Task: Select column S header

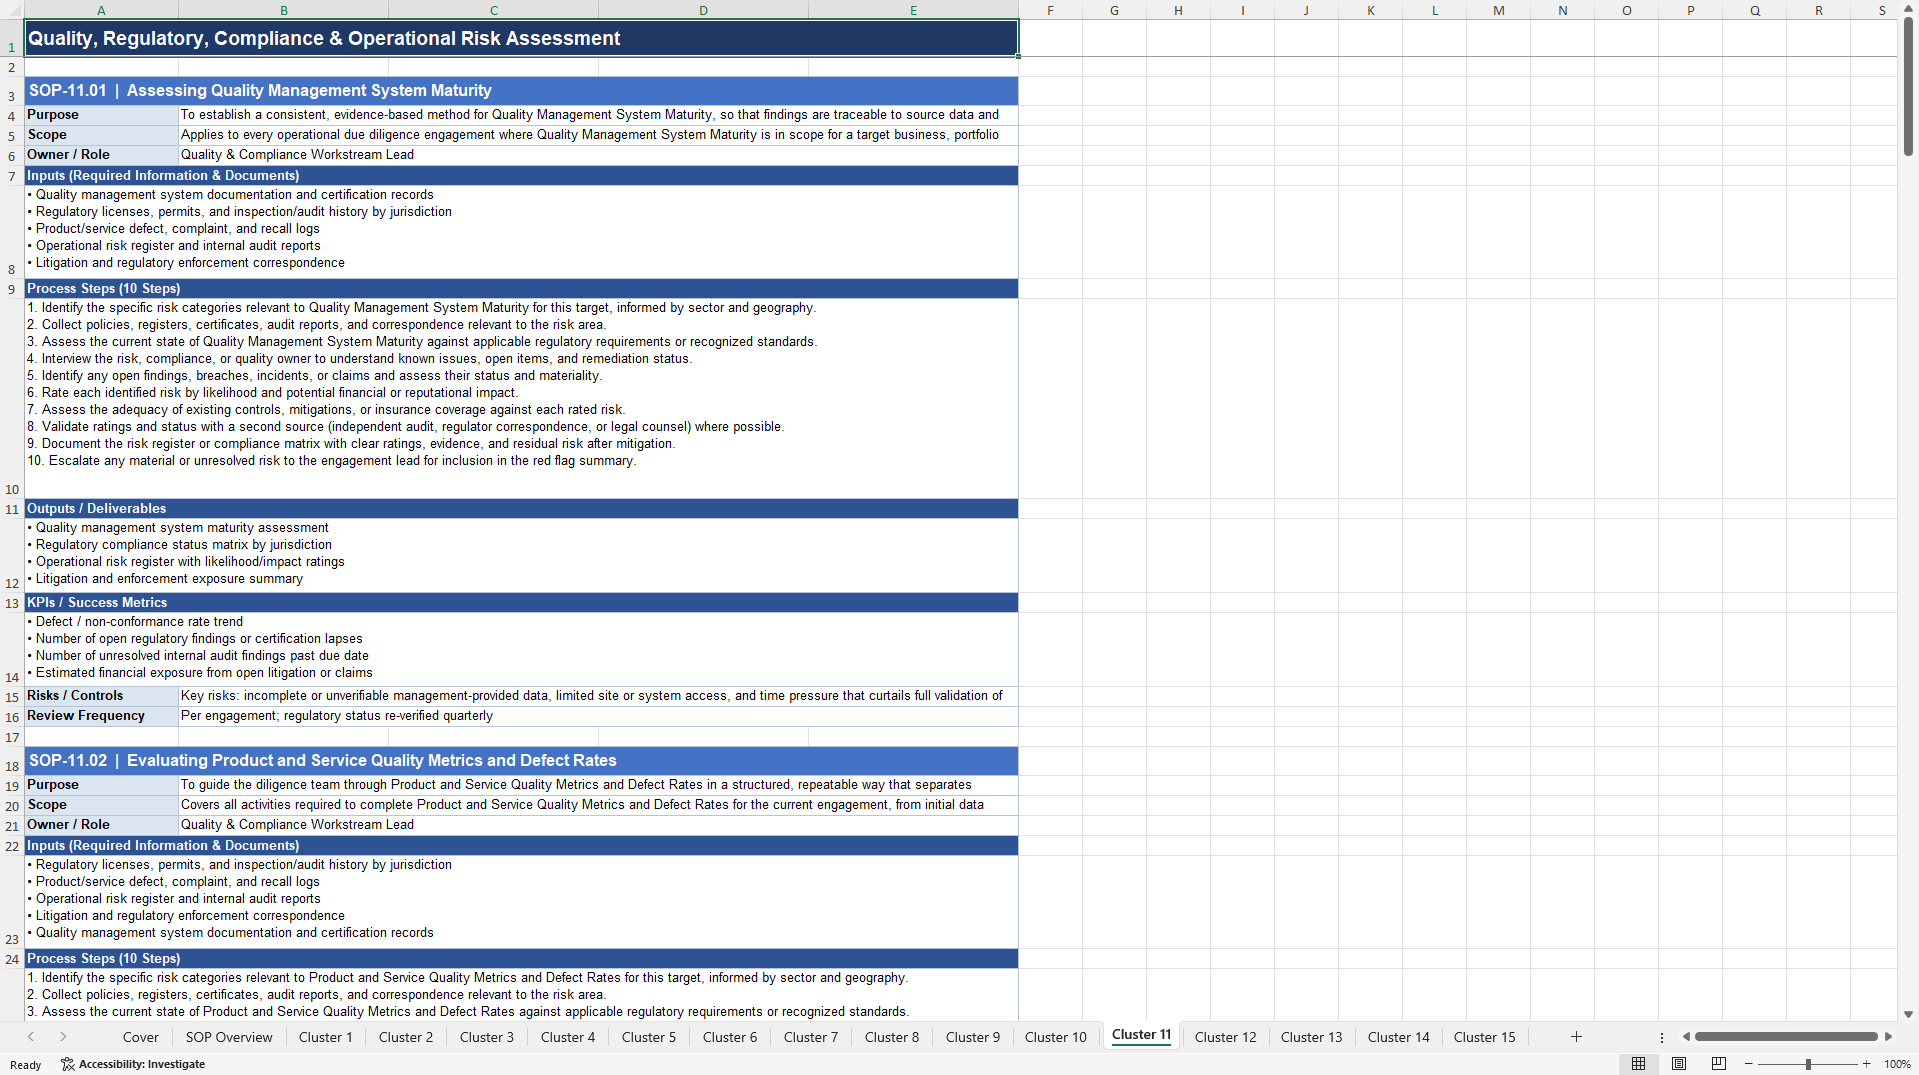Action: coord(1881,10)
